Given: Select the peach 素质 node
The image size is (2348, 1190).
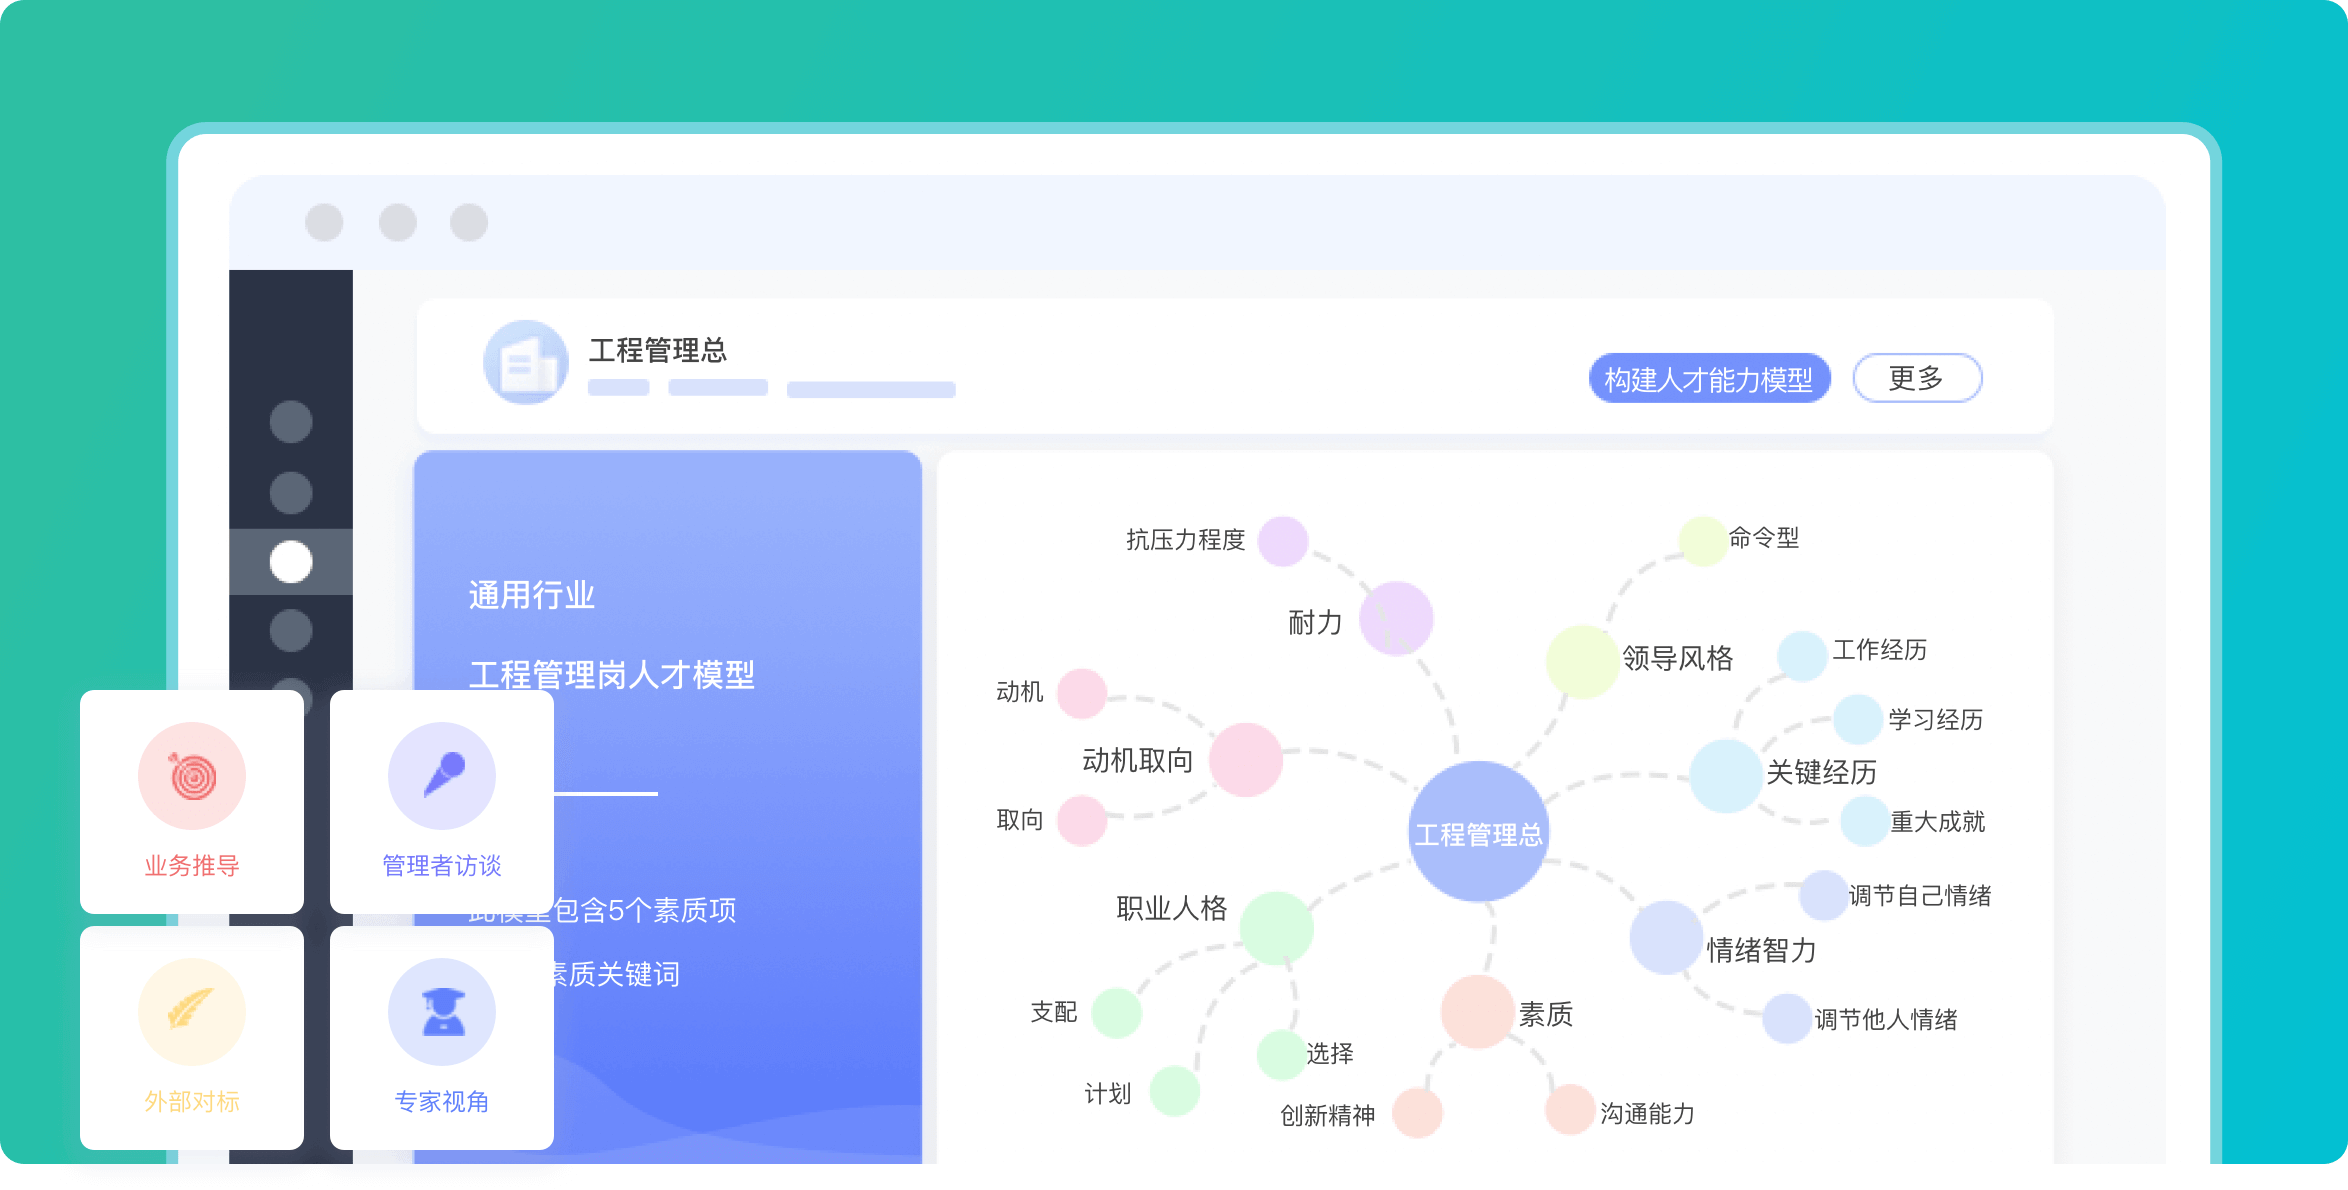Looking at the screenshot, I should [1477, 1012].
